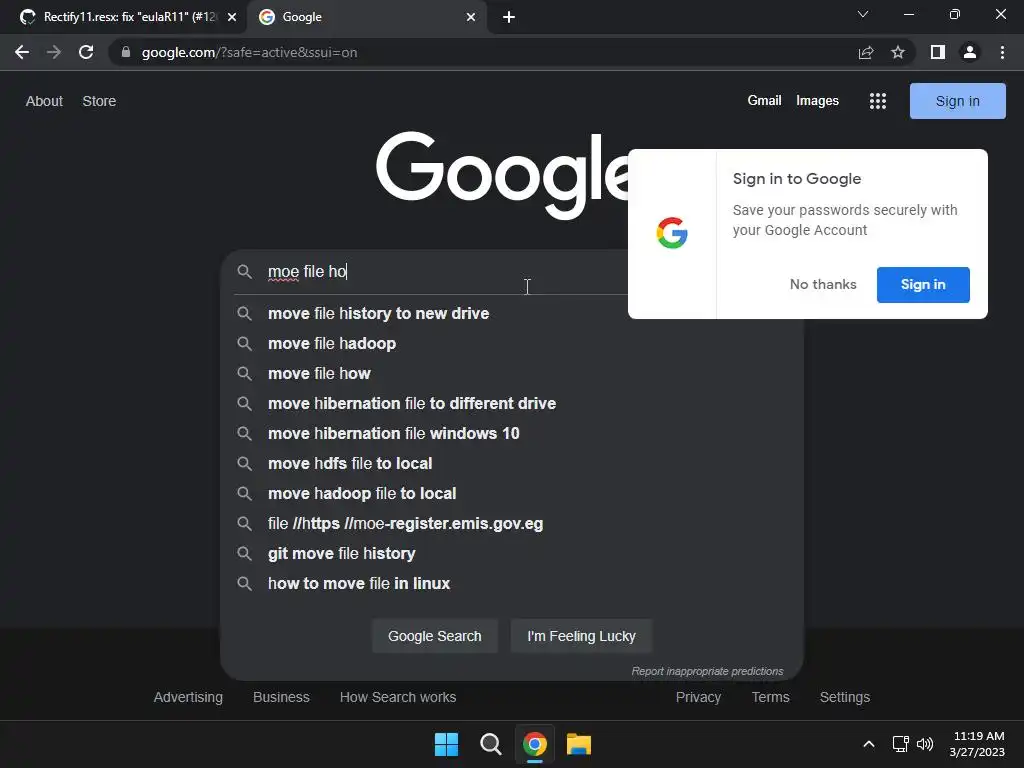Open the Windows Start menu
This screenshot has height=768, width=1024.
447,744
